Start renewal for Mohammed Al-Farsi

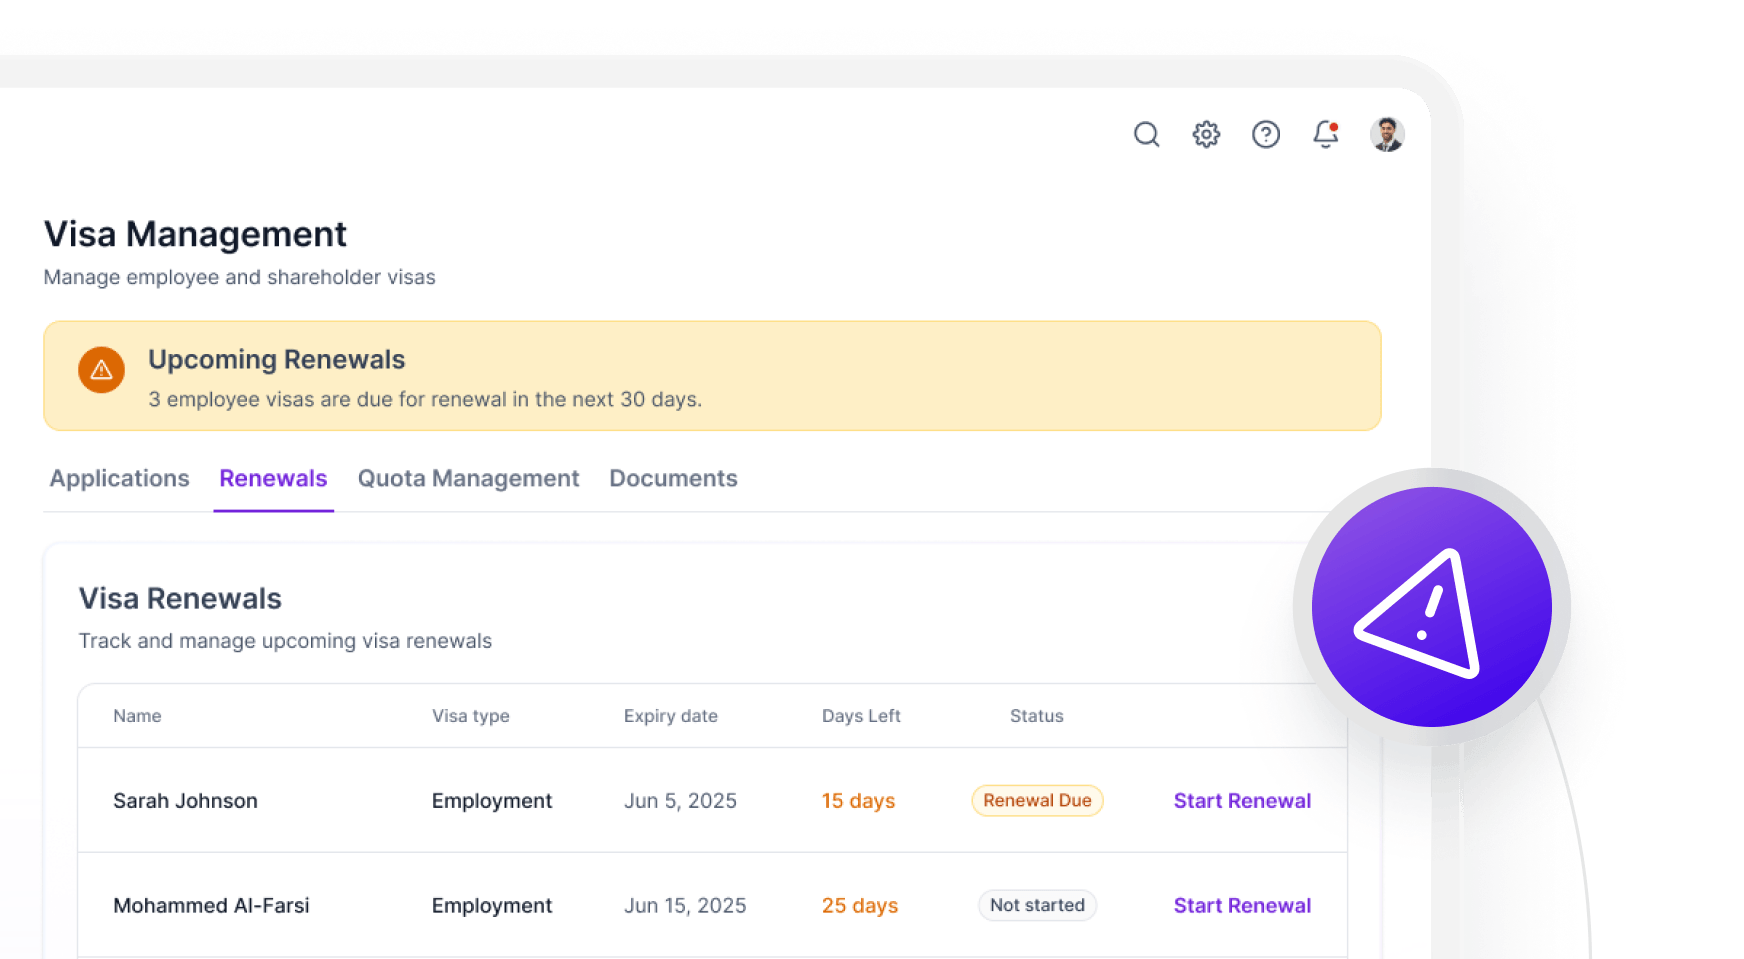[1242, 905]
